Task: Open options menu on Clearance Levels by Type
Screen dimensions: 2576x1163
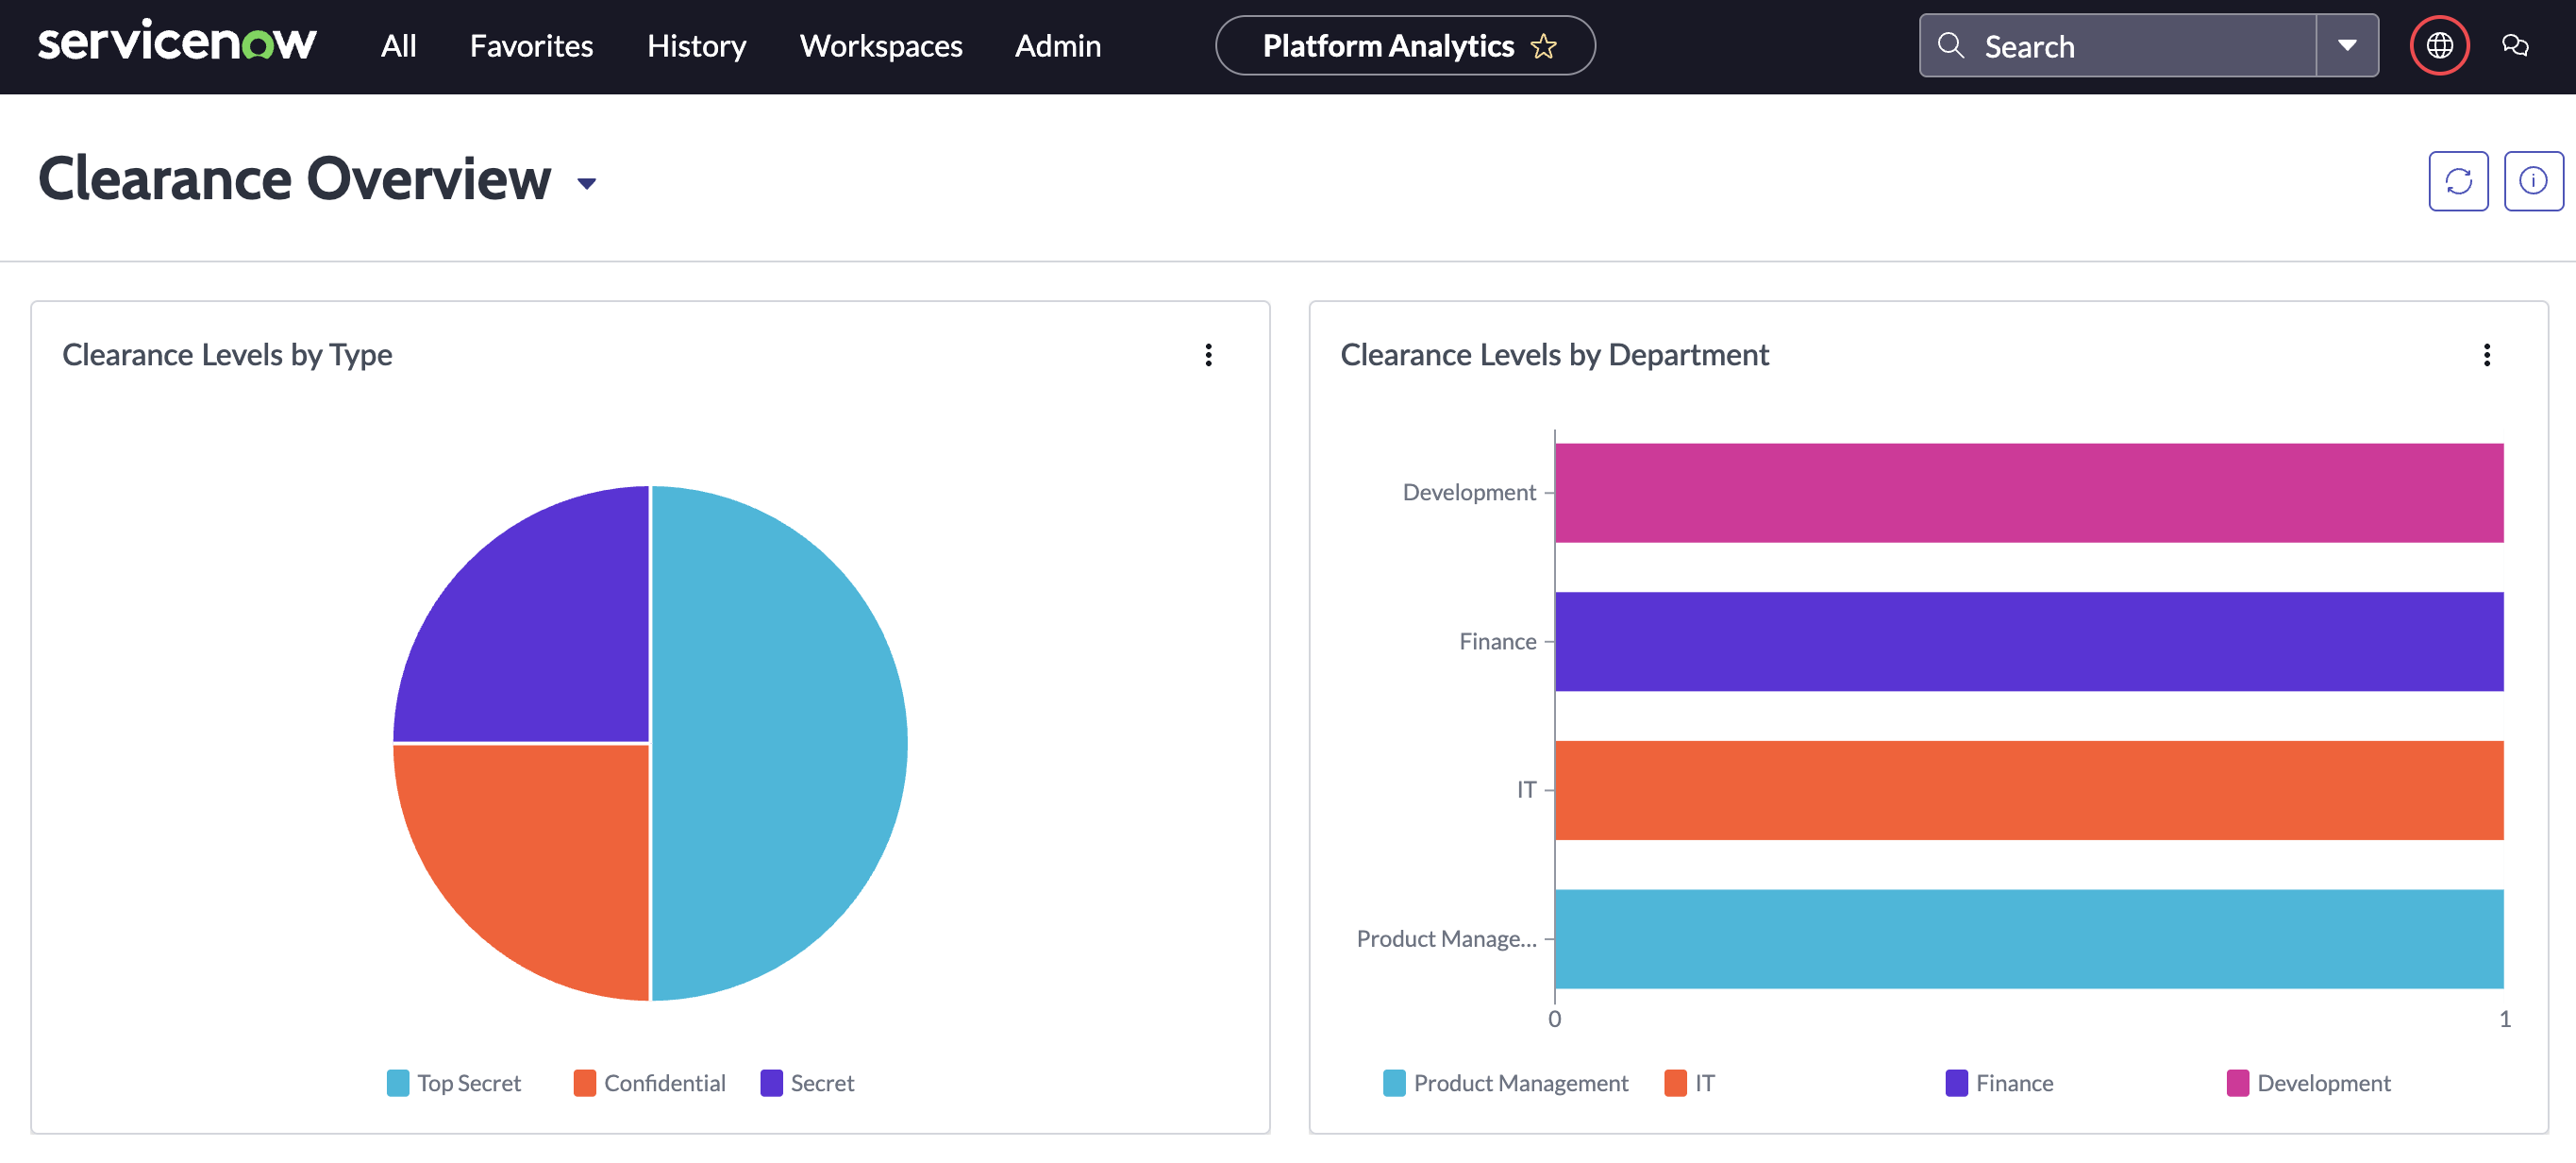Action: [x=1207, y=355]
